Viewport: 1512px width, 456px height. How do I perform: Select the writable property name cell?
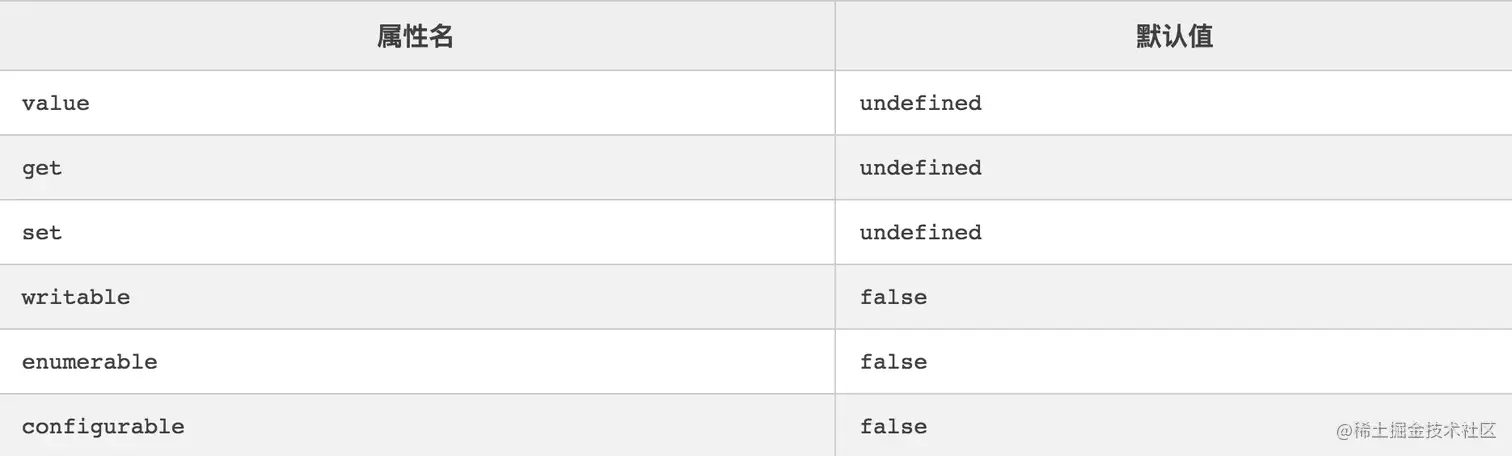pos(76,297)
